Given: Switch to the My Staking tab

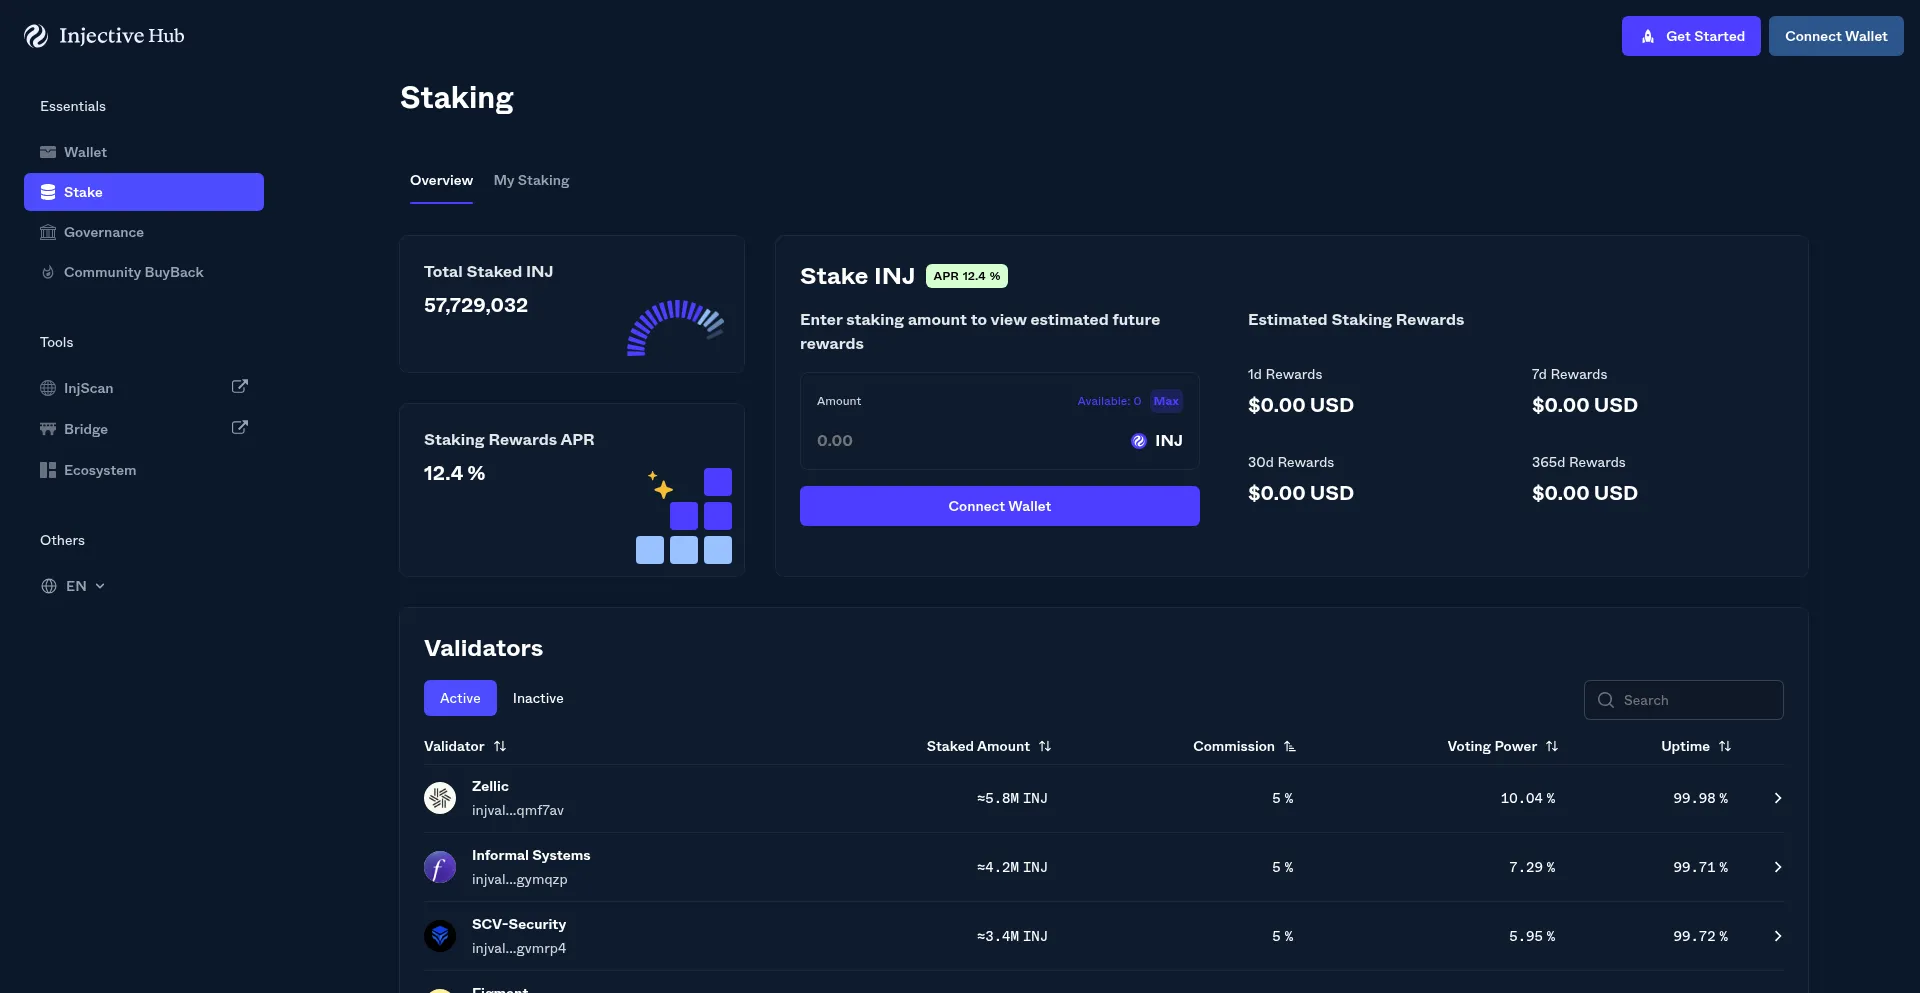Looking at the screenshot, I should coord(531,181).
